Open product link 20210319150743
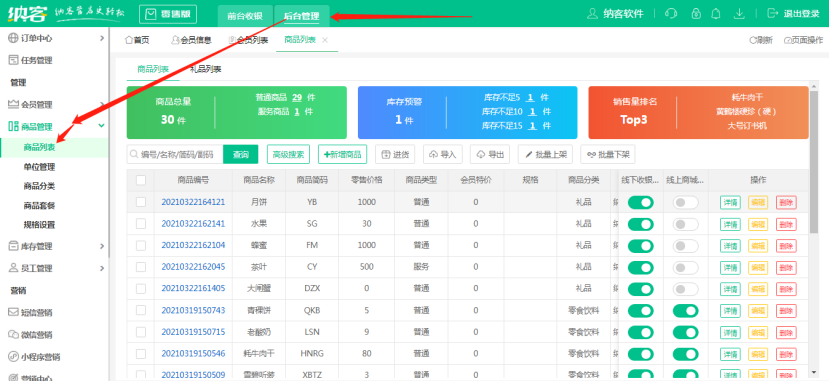Image resolution: width=829 pixels, height=381 pixels. (193, 310)
